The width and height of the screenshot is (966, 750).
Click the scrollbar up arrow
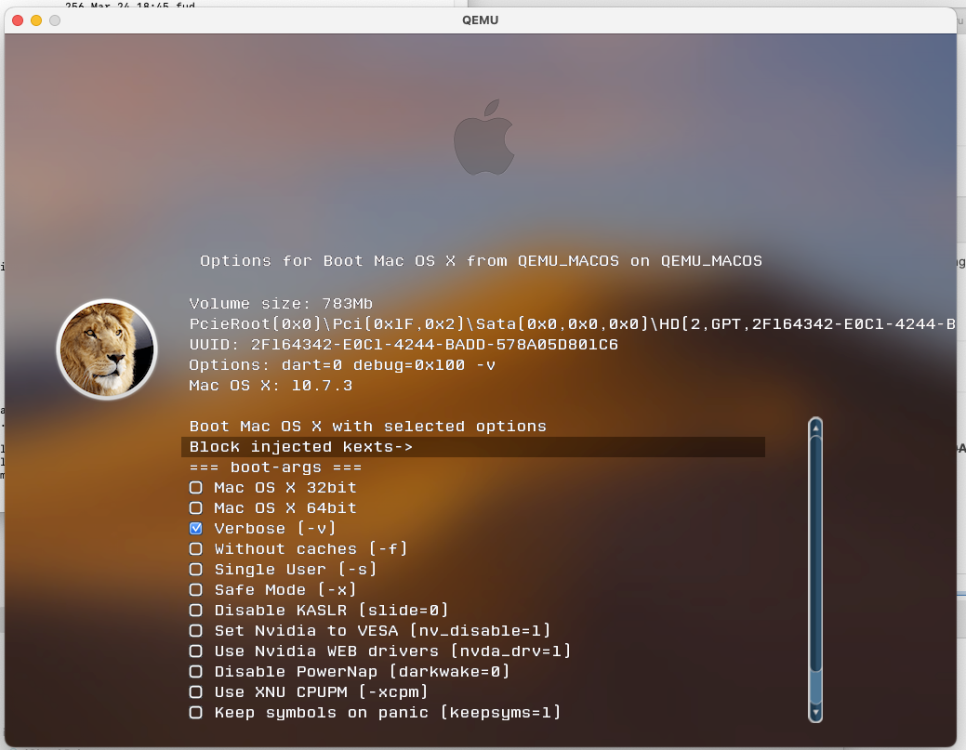point(816,427)
